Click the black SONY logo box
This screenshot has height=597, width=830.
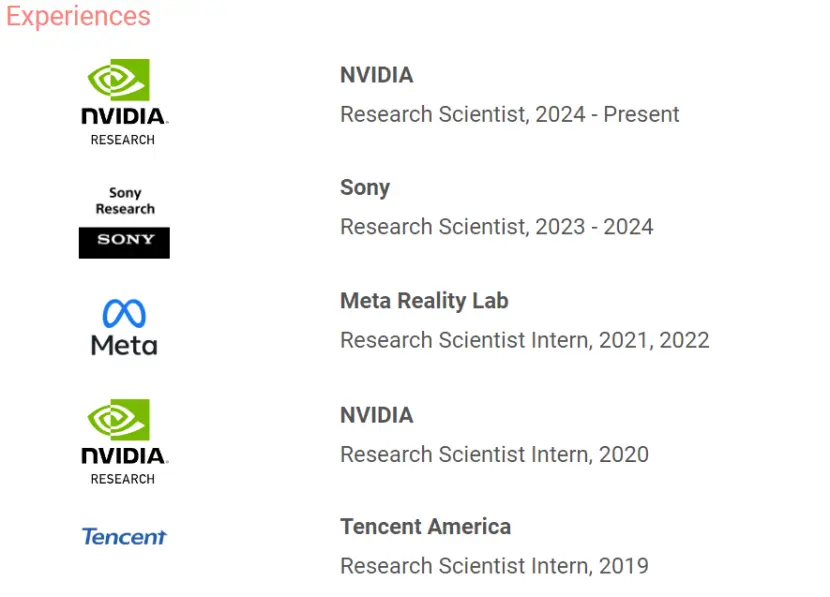coord(124,242)
